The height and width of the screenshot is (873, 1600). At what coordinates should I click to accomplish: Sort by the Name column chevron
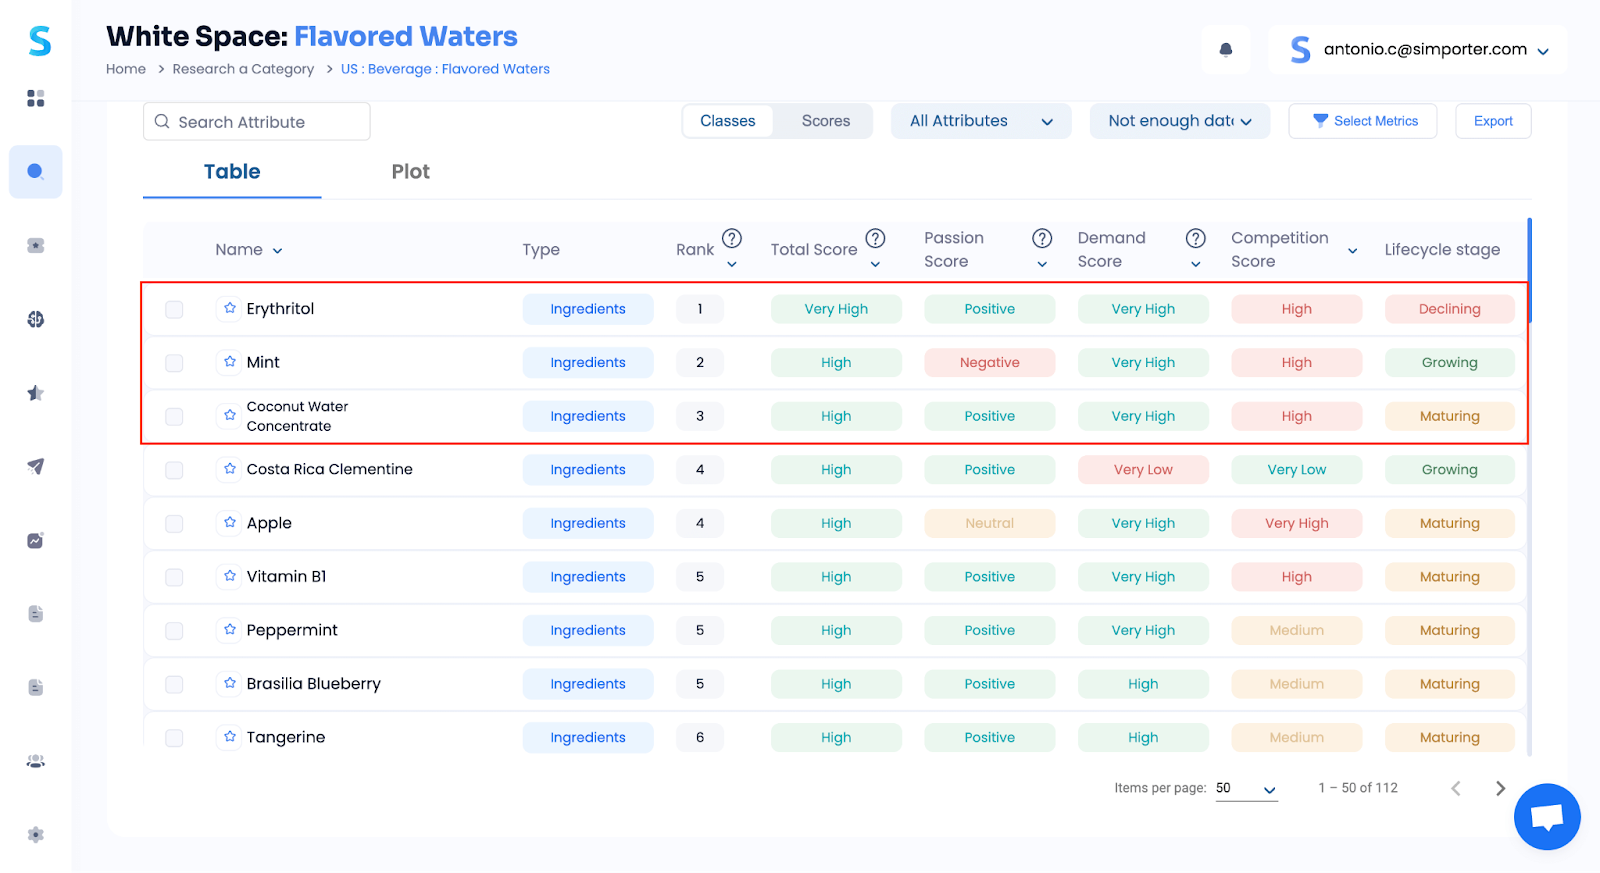[277, 251]
